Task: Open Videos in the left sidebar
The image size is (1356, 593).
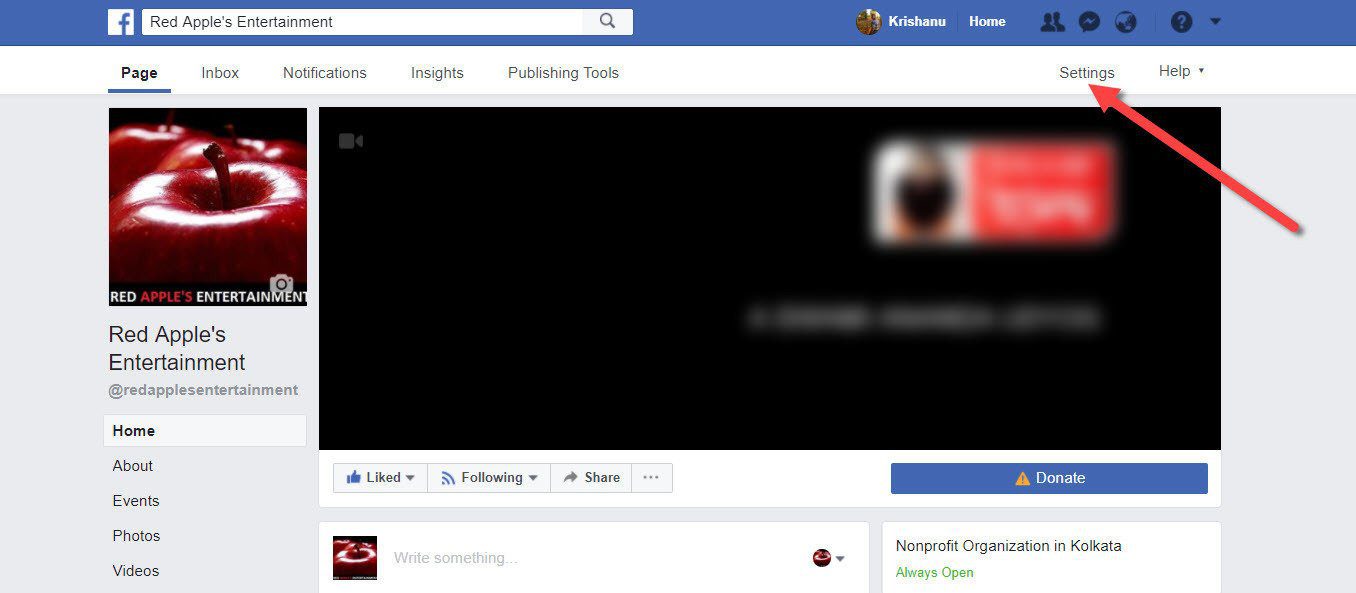Action: 136,571
